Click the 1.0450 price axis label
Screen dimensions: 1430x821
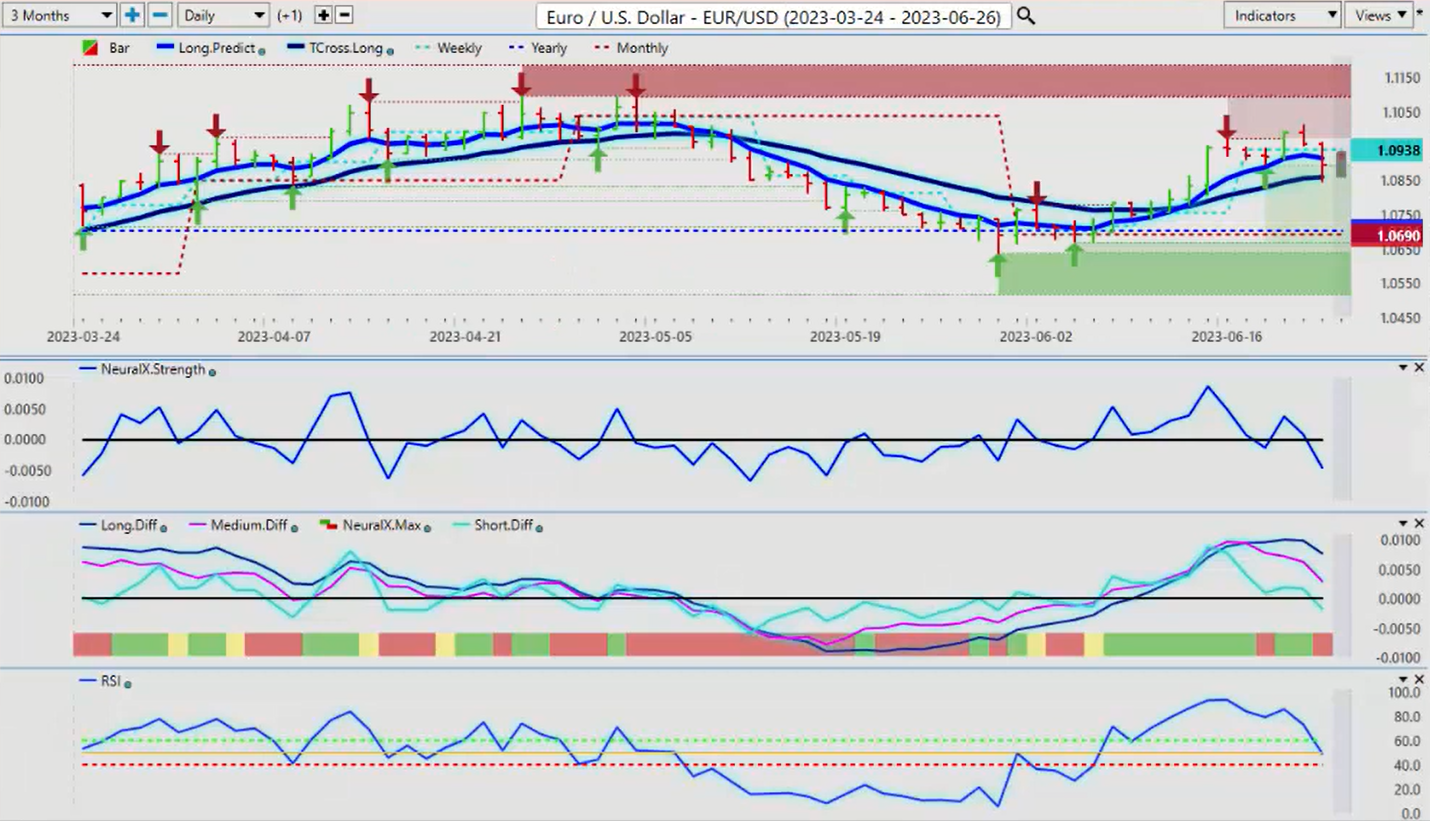click(1399, 318)
